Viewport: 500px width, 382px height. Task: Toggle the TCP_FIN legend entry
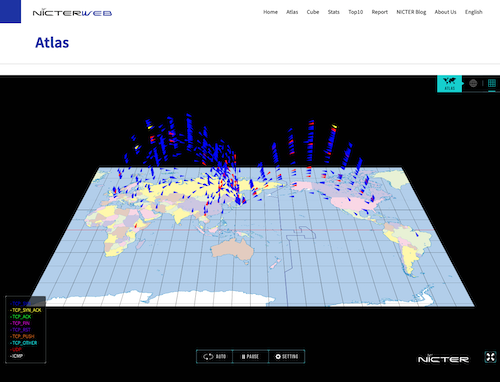click(20, 323)
